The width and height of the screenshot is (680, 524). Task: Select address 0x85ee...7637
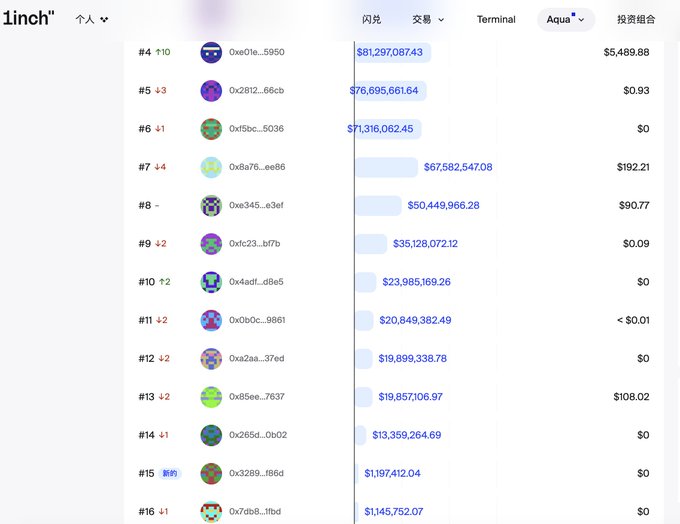tap(257, 396)
